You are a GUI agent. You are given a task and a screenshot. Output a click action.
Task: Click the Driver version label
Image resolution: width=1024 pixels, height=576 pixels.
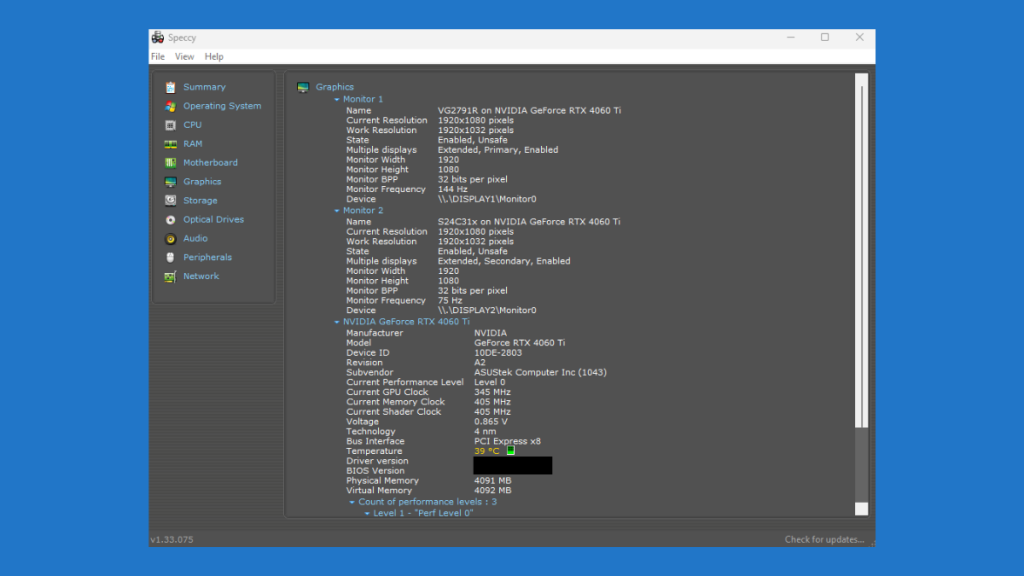pos(377,461)
